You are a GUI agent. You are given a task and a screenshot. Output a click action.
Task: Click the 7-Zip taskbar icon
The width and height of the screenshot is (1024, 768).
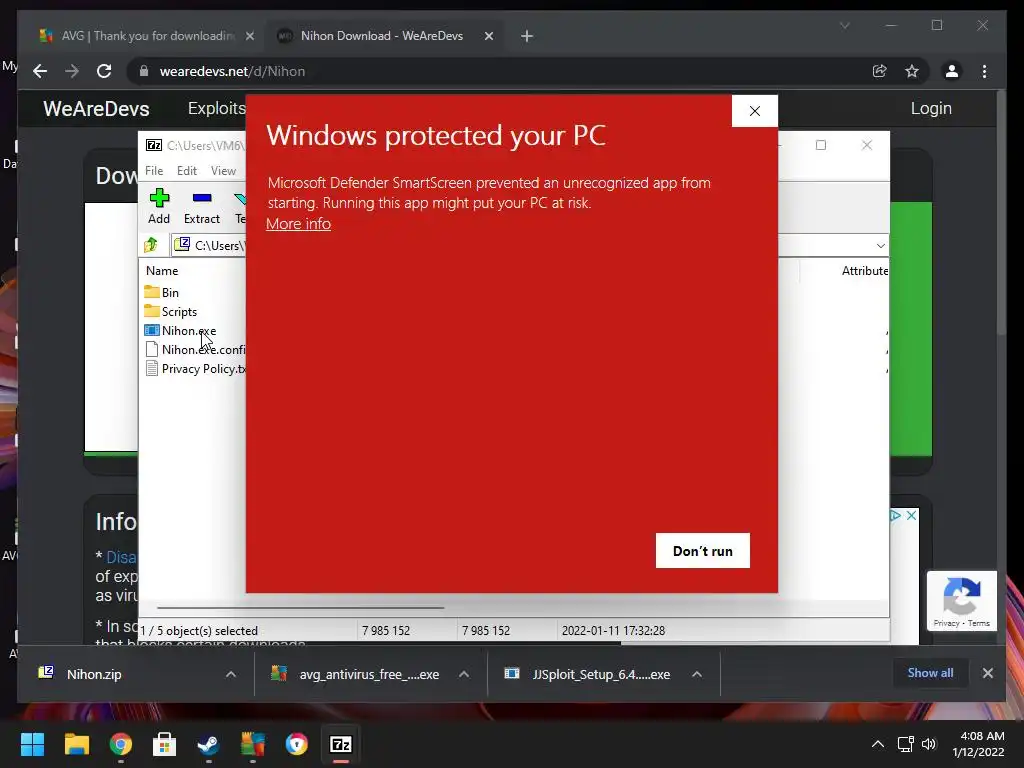click(341, 744)
